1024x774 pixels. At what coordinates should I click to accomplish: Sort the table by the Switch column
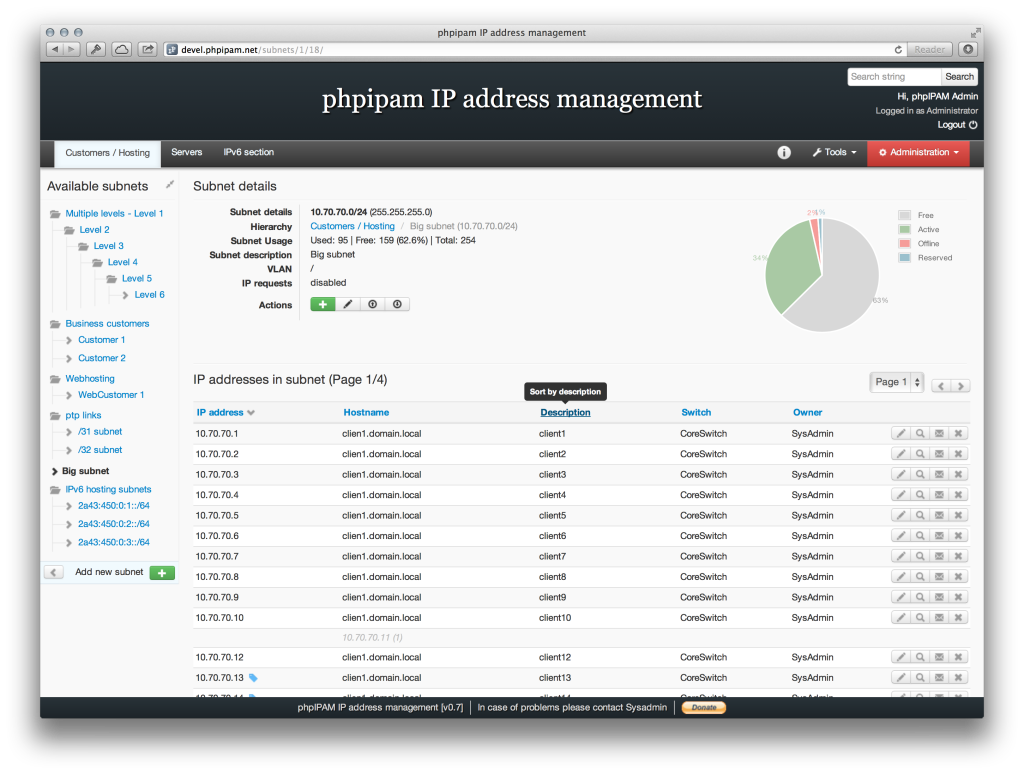(x=696, y=413)
